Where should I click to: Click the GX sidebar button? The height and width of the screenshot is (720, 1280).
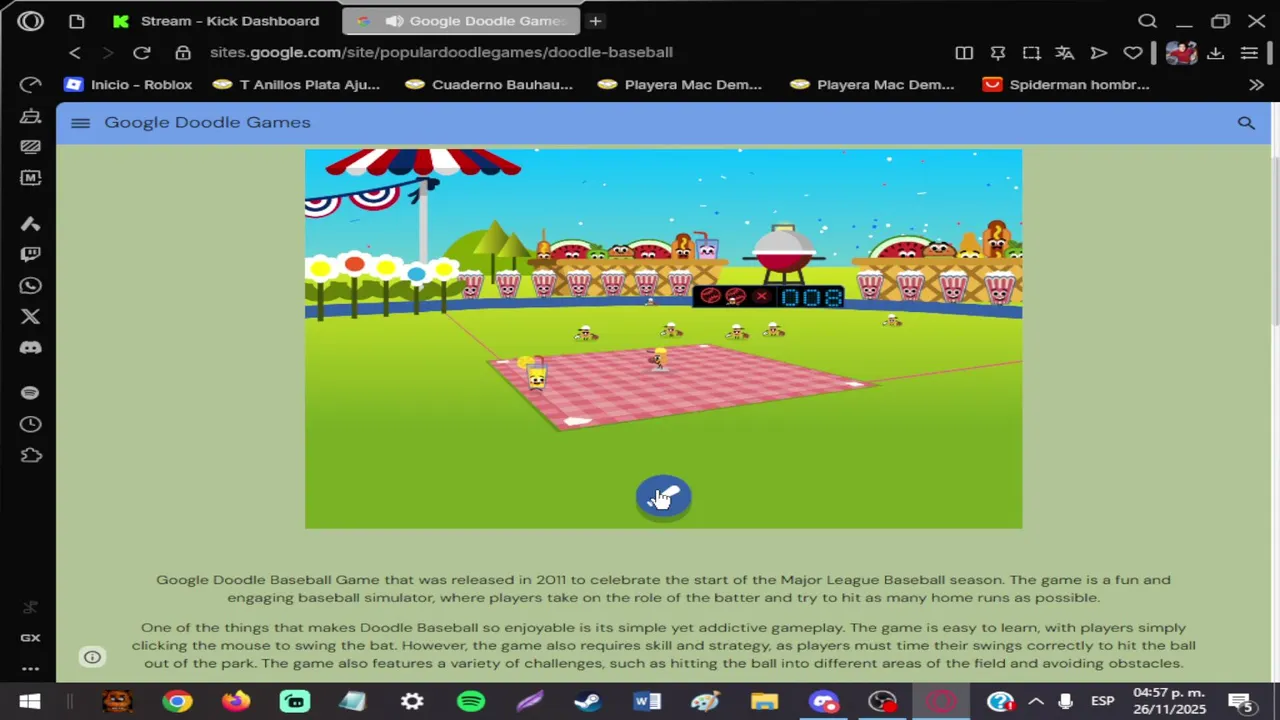pos(30,638)
